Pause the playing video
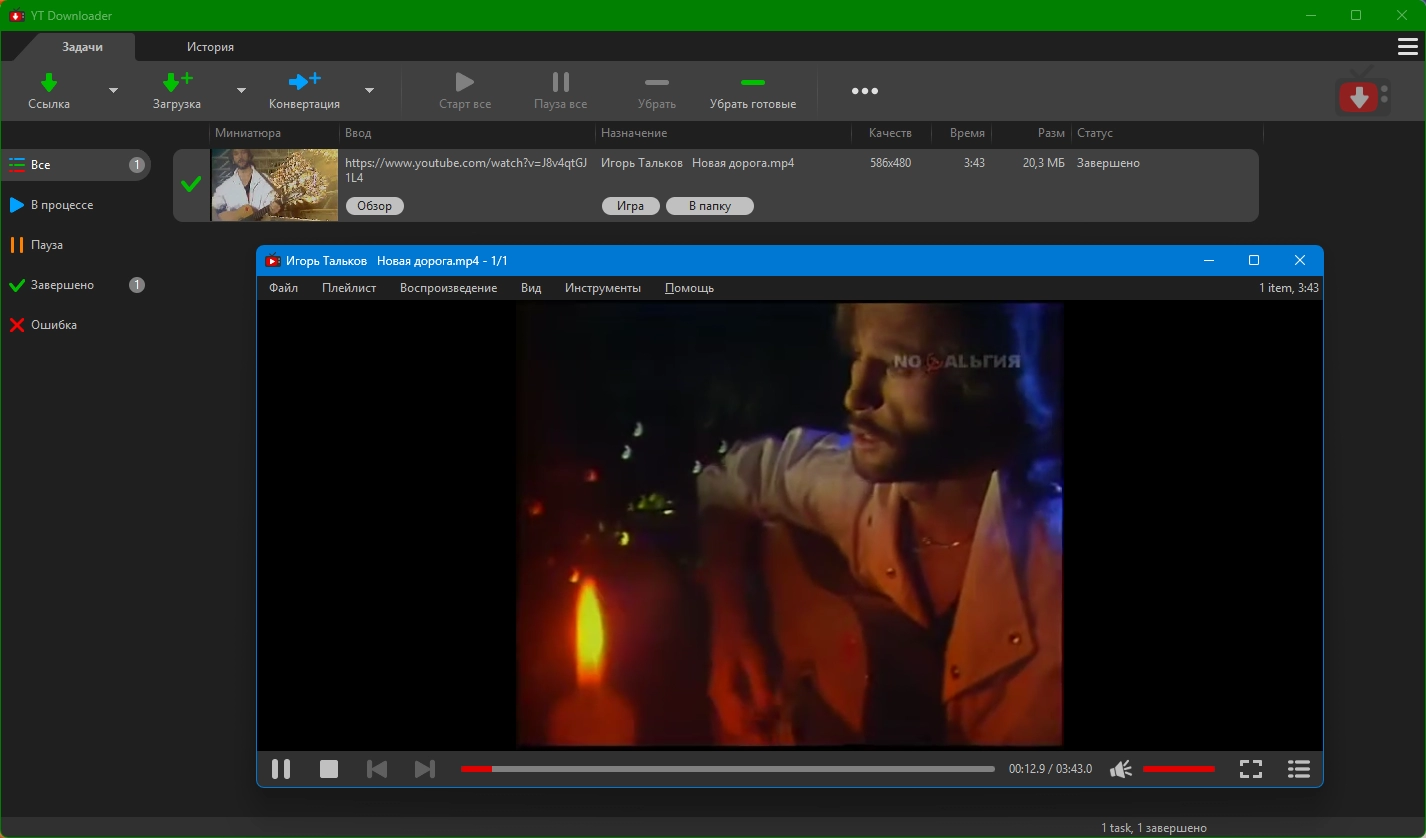This screenshot has height=838, width=1426. click(x=281, y=769)
